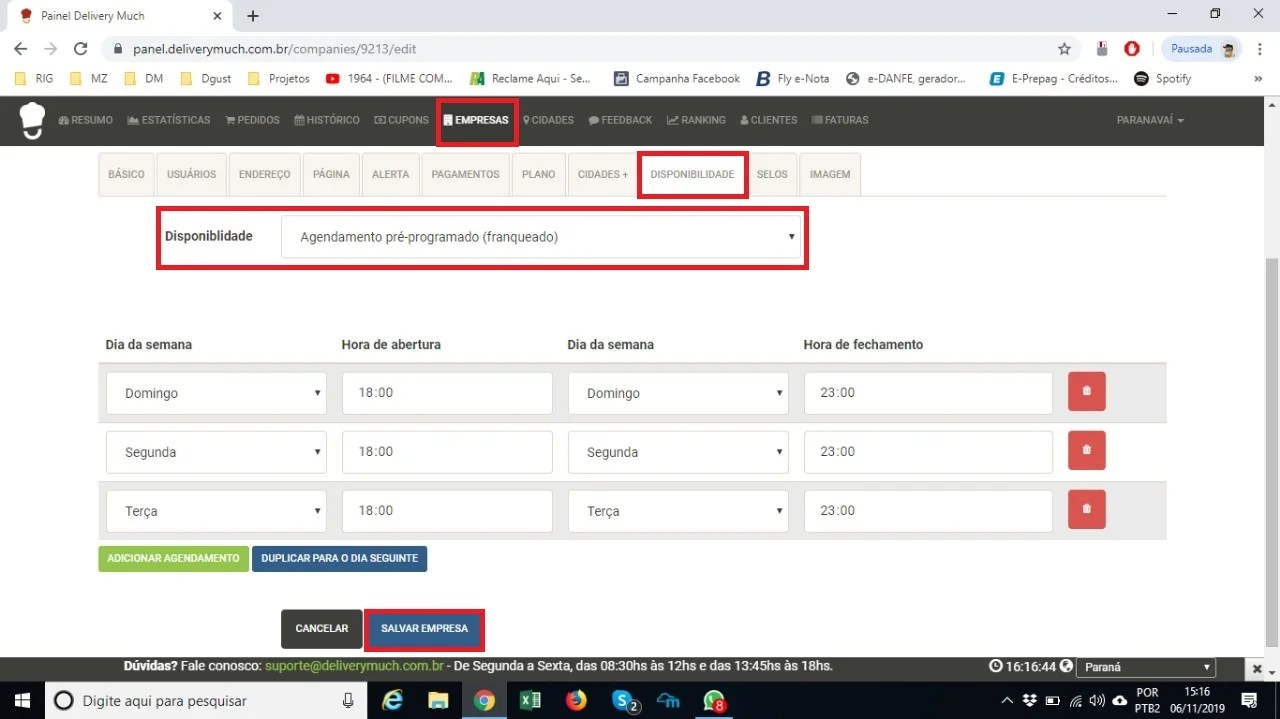This screenshot has height=719, width=1280.
Task: Reload the page
Action: tap(81, 49)
